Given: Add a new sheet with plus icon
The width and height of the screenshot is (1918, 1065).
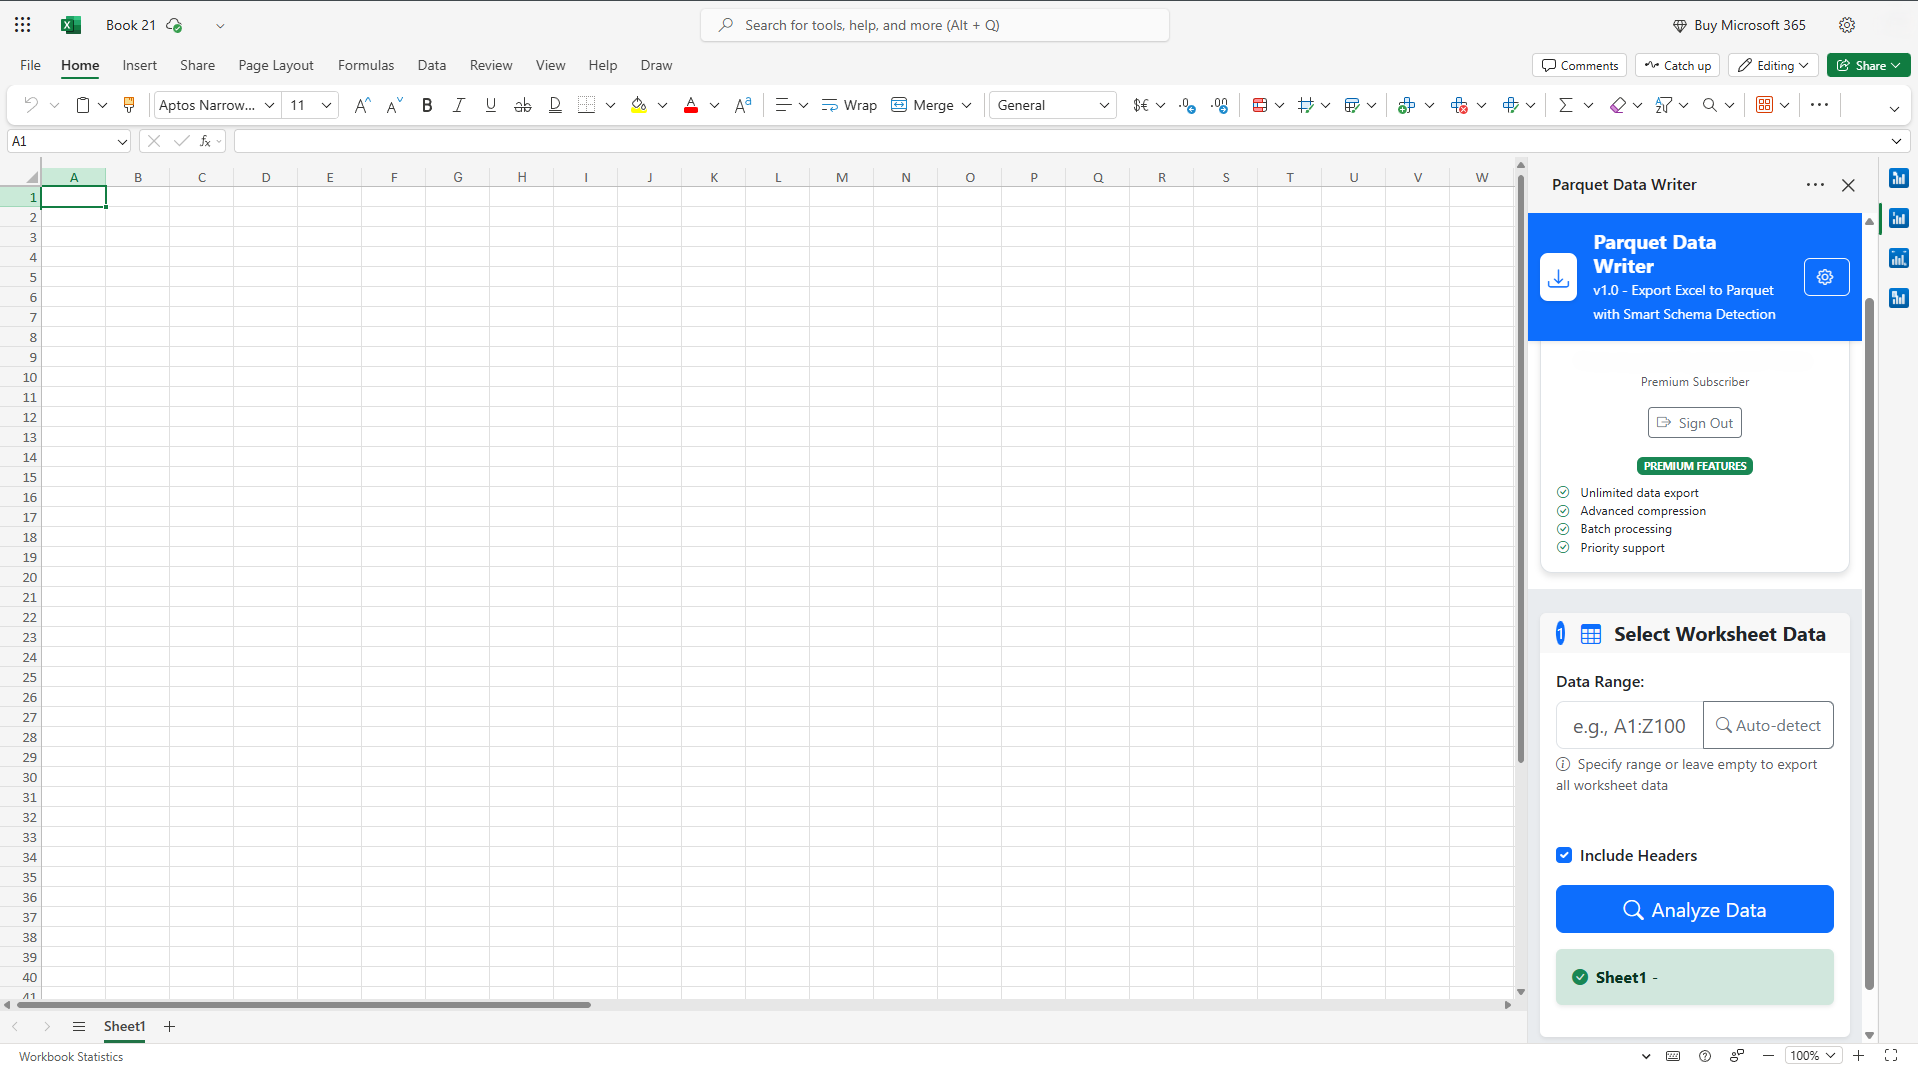Looking at the screenshot, I should (169, 1027).
